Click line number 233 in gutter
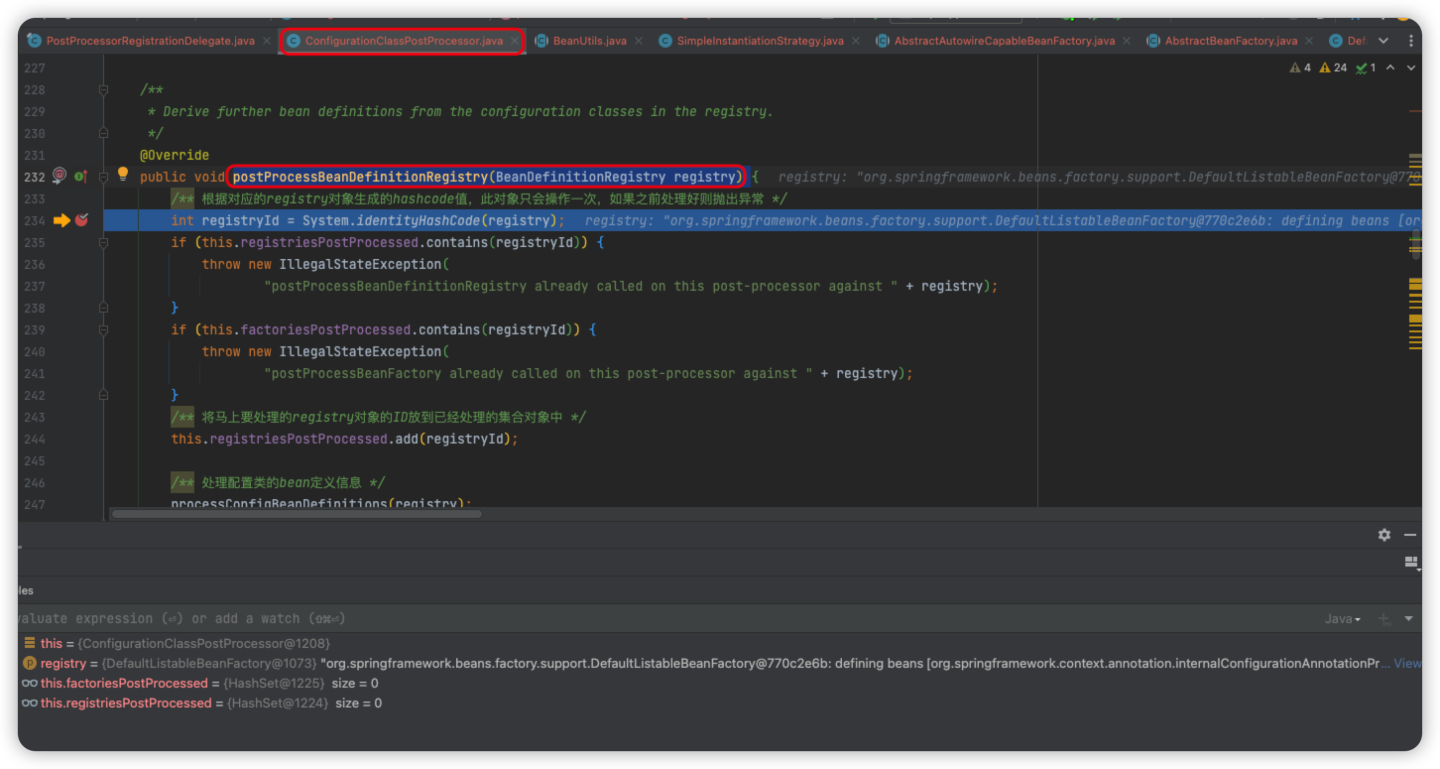Screen dimensions: 1440x769 [x=34, y=199]
